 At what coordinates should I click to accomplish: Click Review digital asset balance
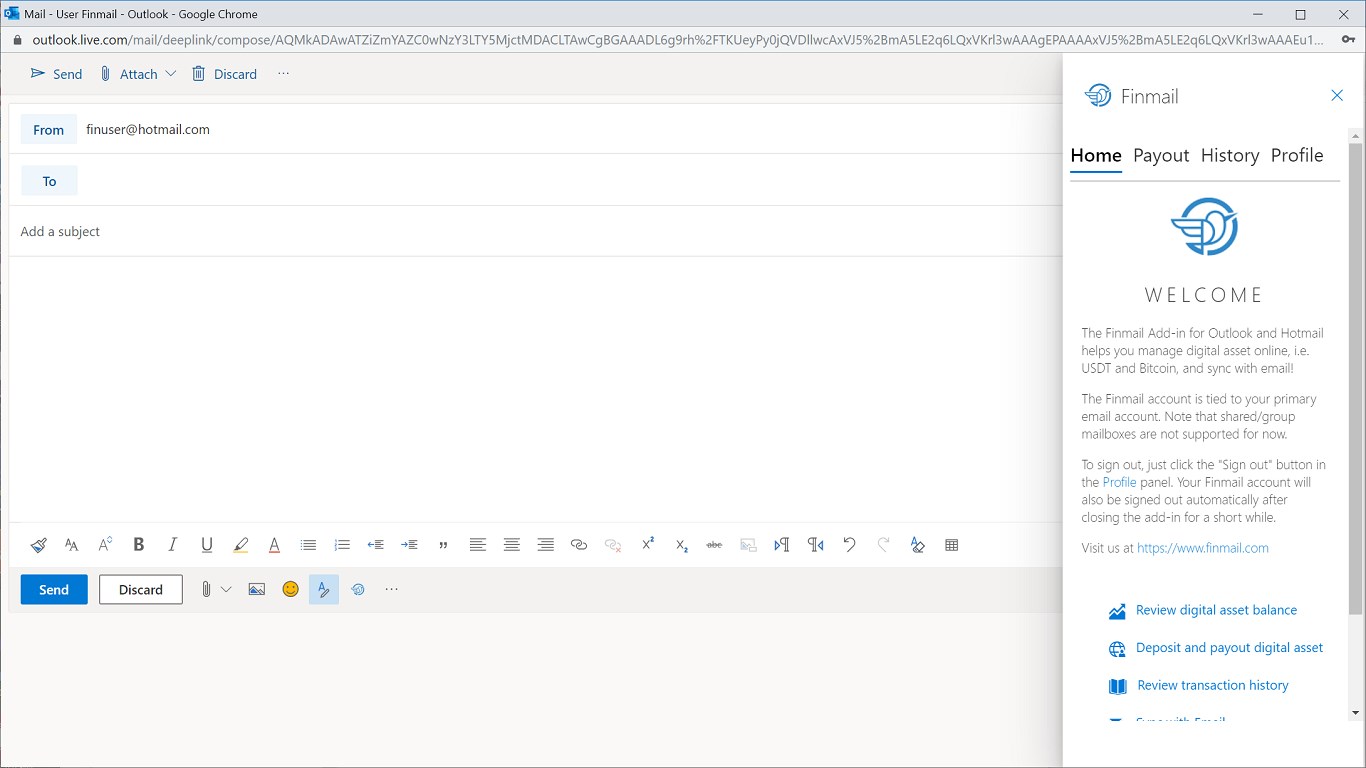(1216, 610)
